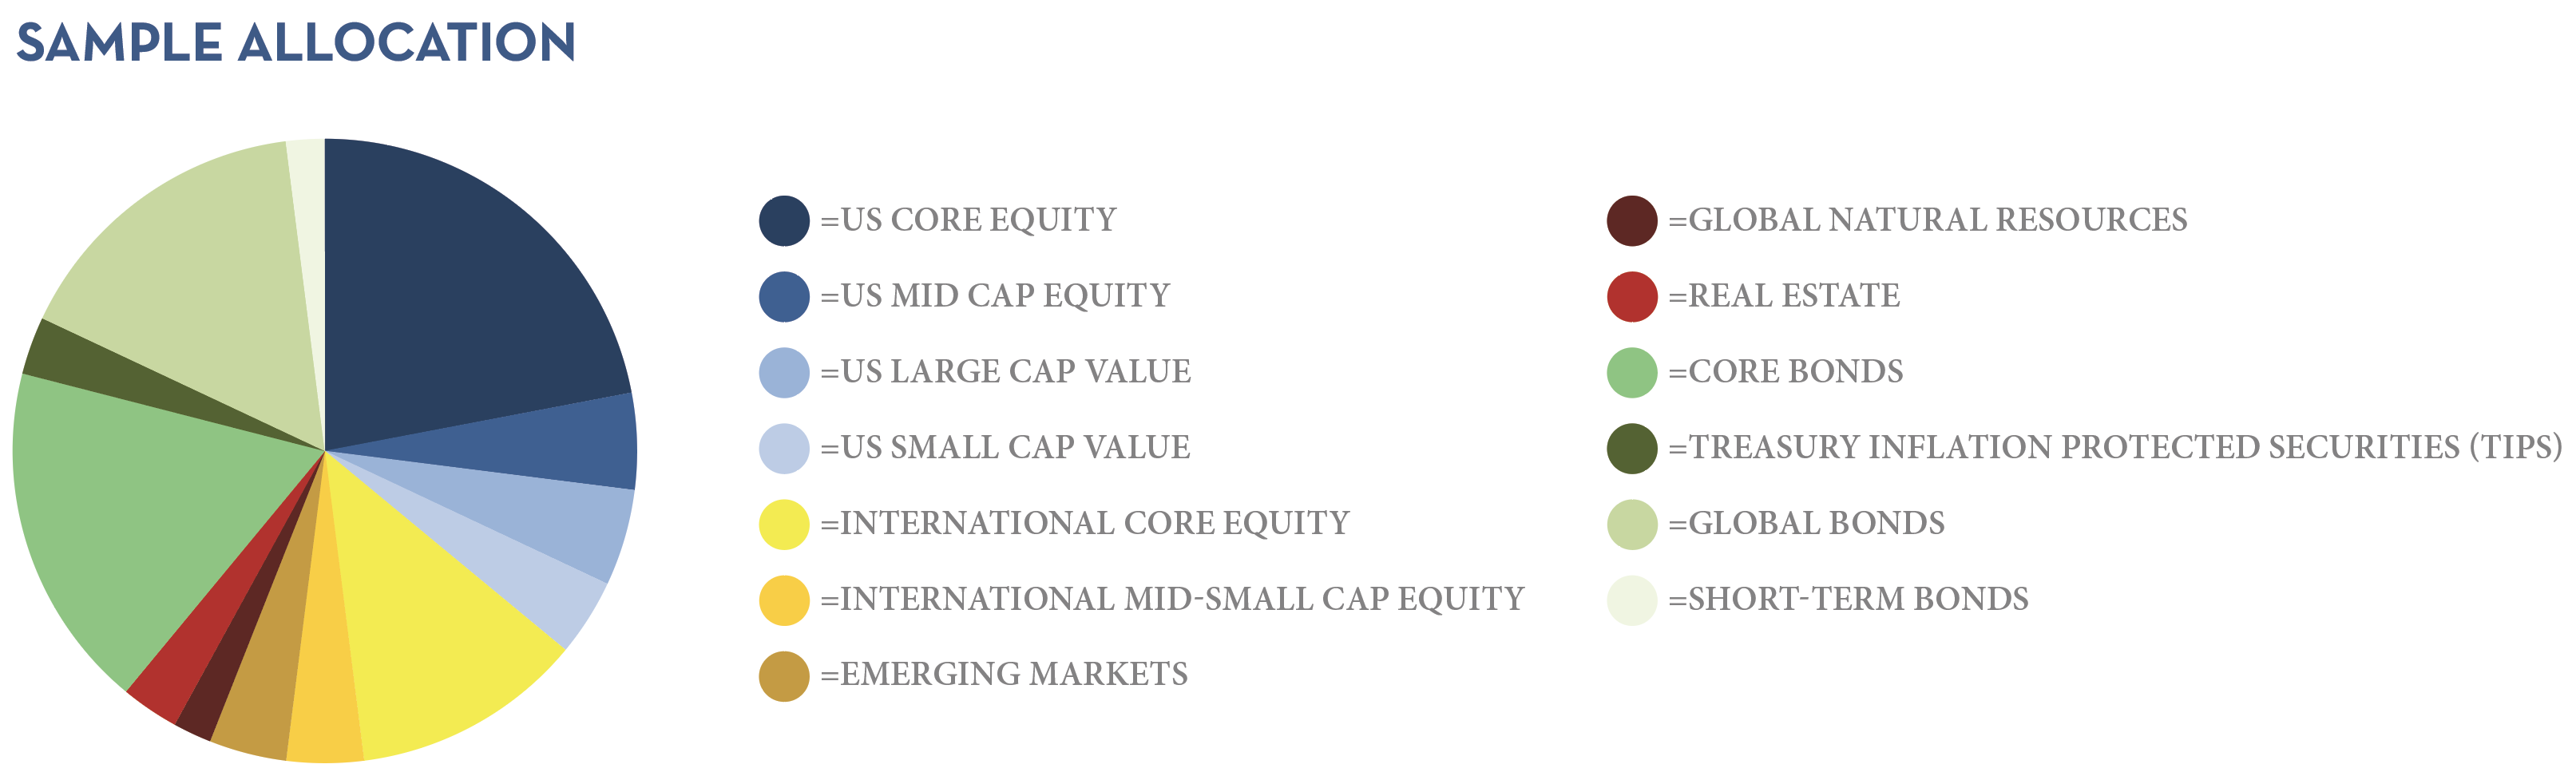Click the Sample Allocation heading
This screenshot has height=776, width=2576.
point(296,43)
